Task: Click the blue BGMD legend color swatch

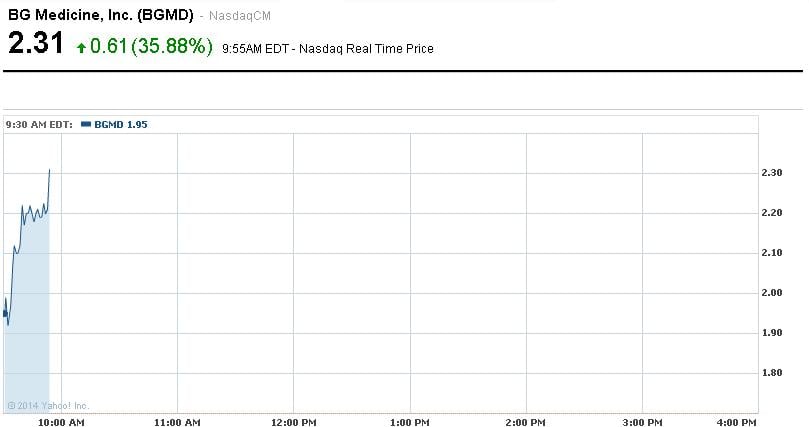Action: [85, 124]
